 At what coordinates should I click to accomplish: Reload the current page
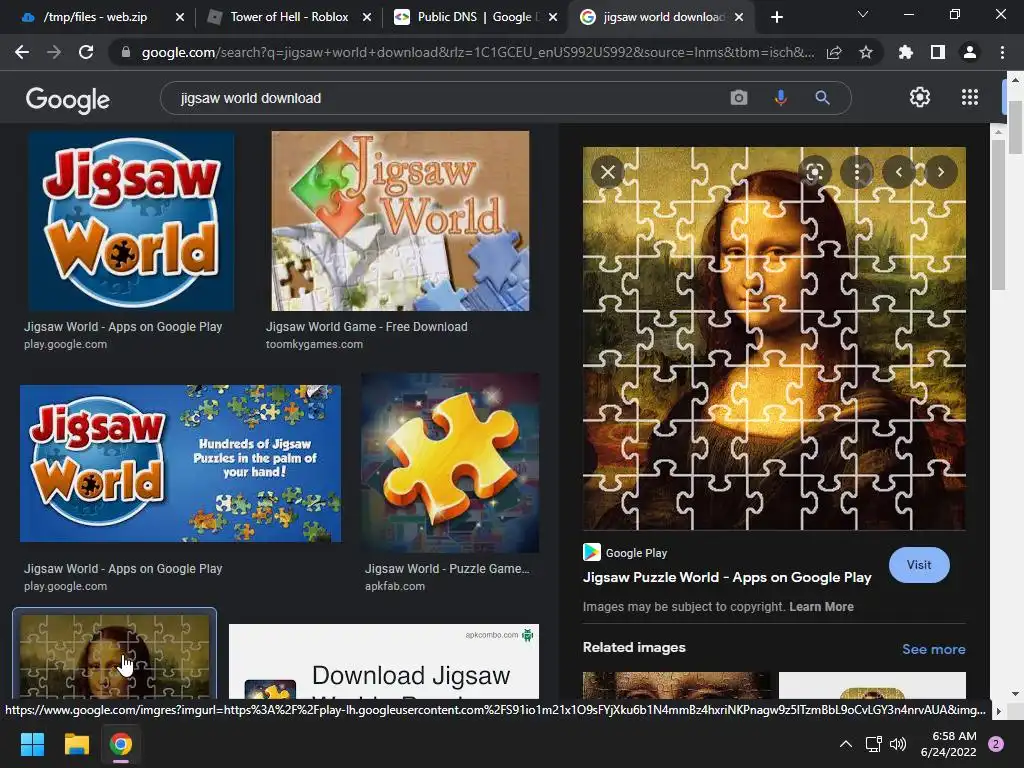click(86, 52)
